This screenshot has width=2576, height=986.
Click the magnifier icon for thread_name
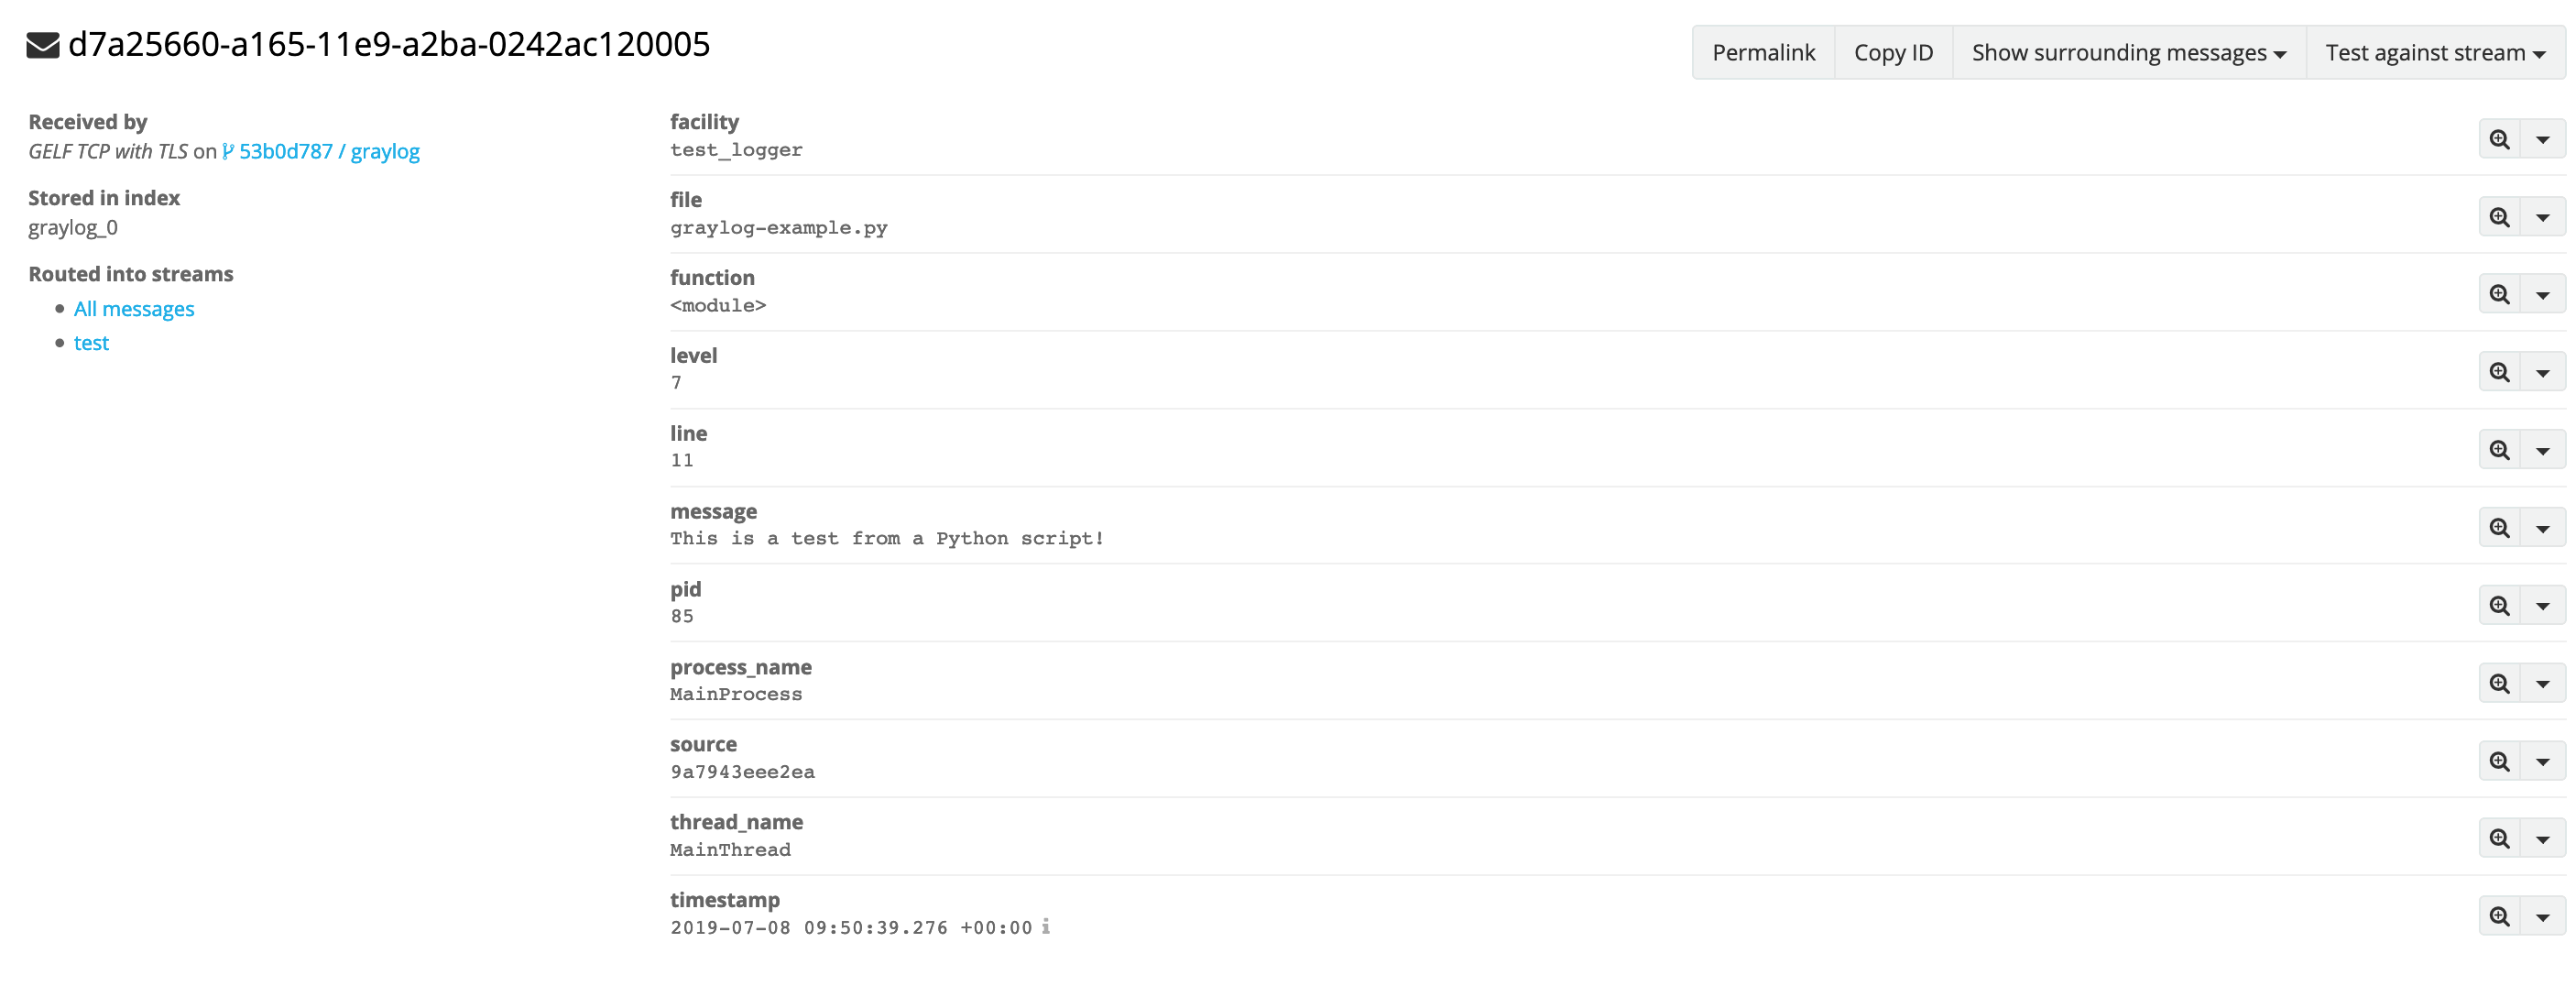(2499, 838)
